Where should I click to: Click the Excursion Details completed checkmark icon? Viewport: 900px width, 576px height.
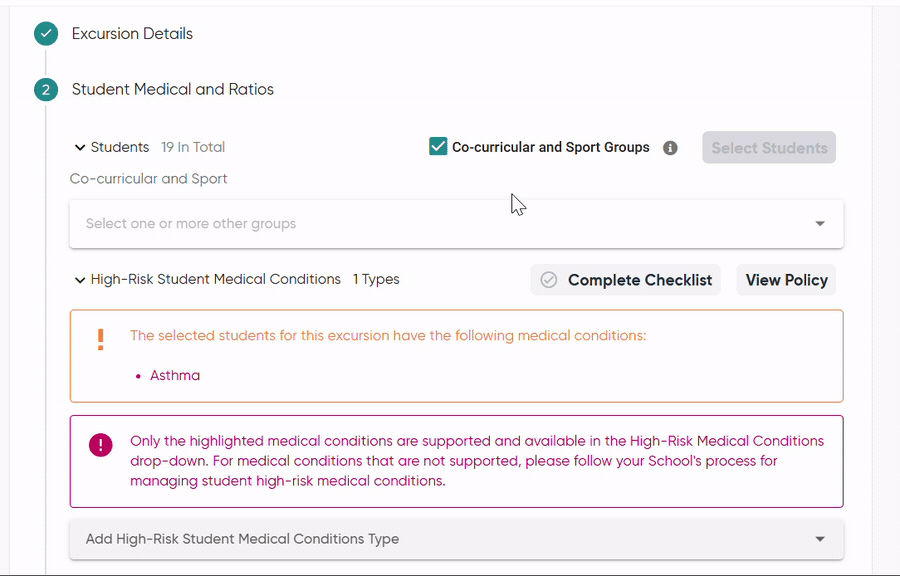pyautogui.click(x=46, y=34)
